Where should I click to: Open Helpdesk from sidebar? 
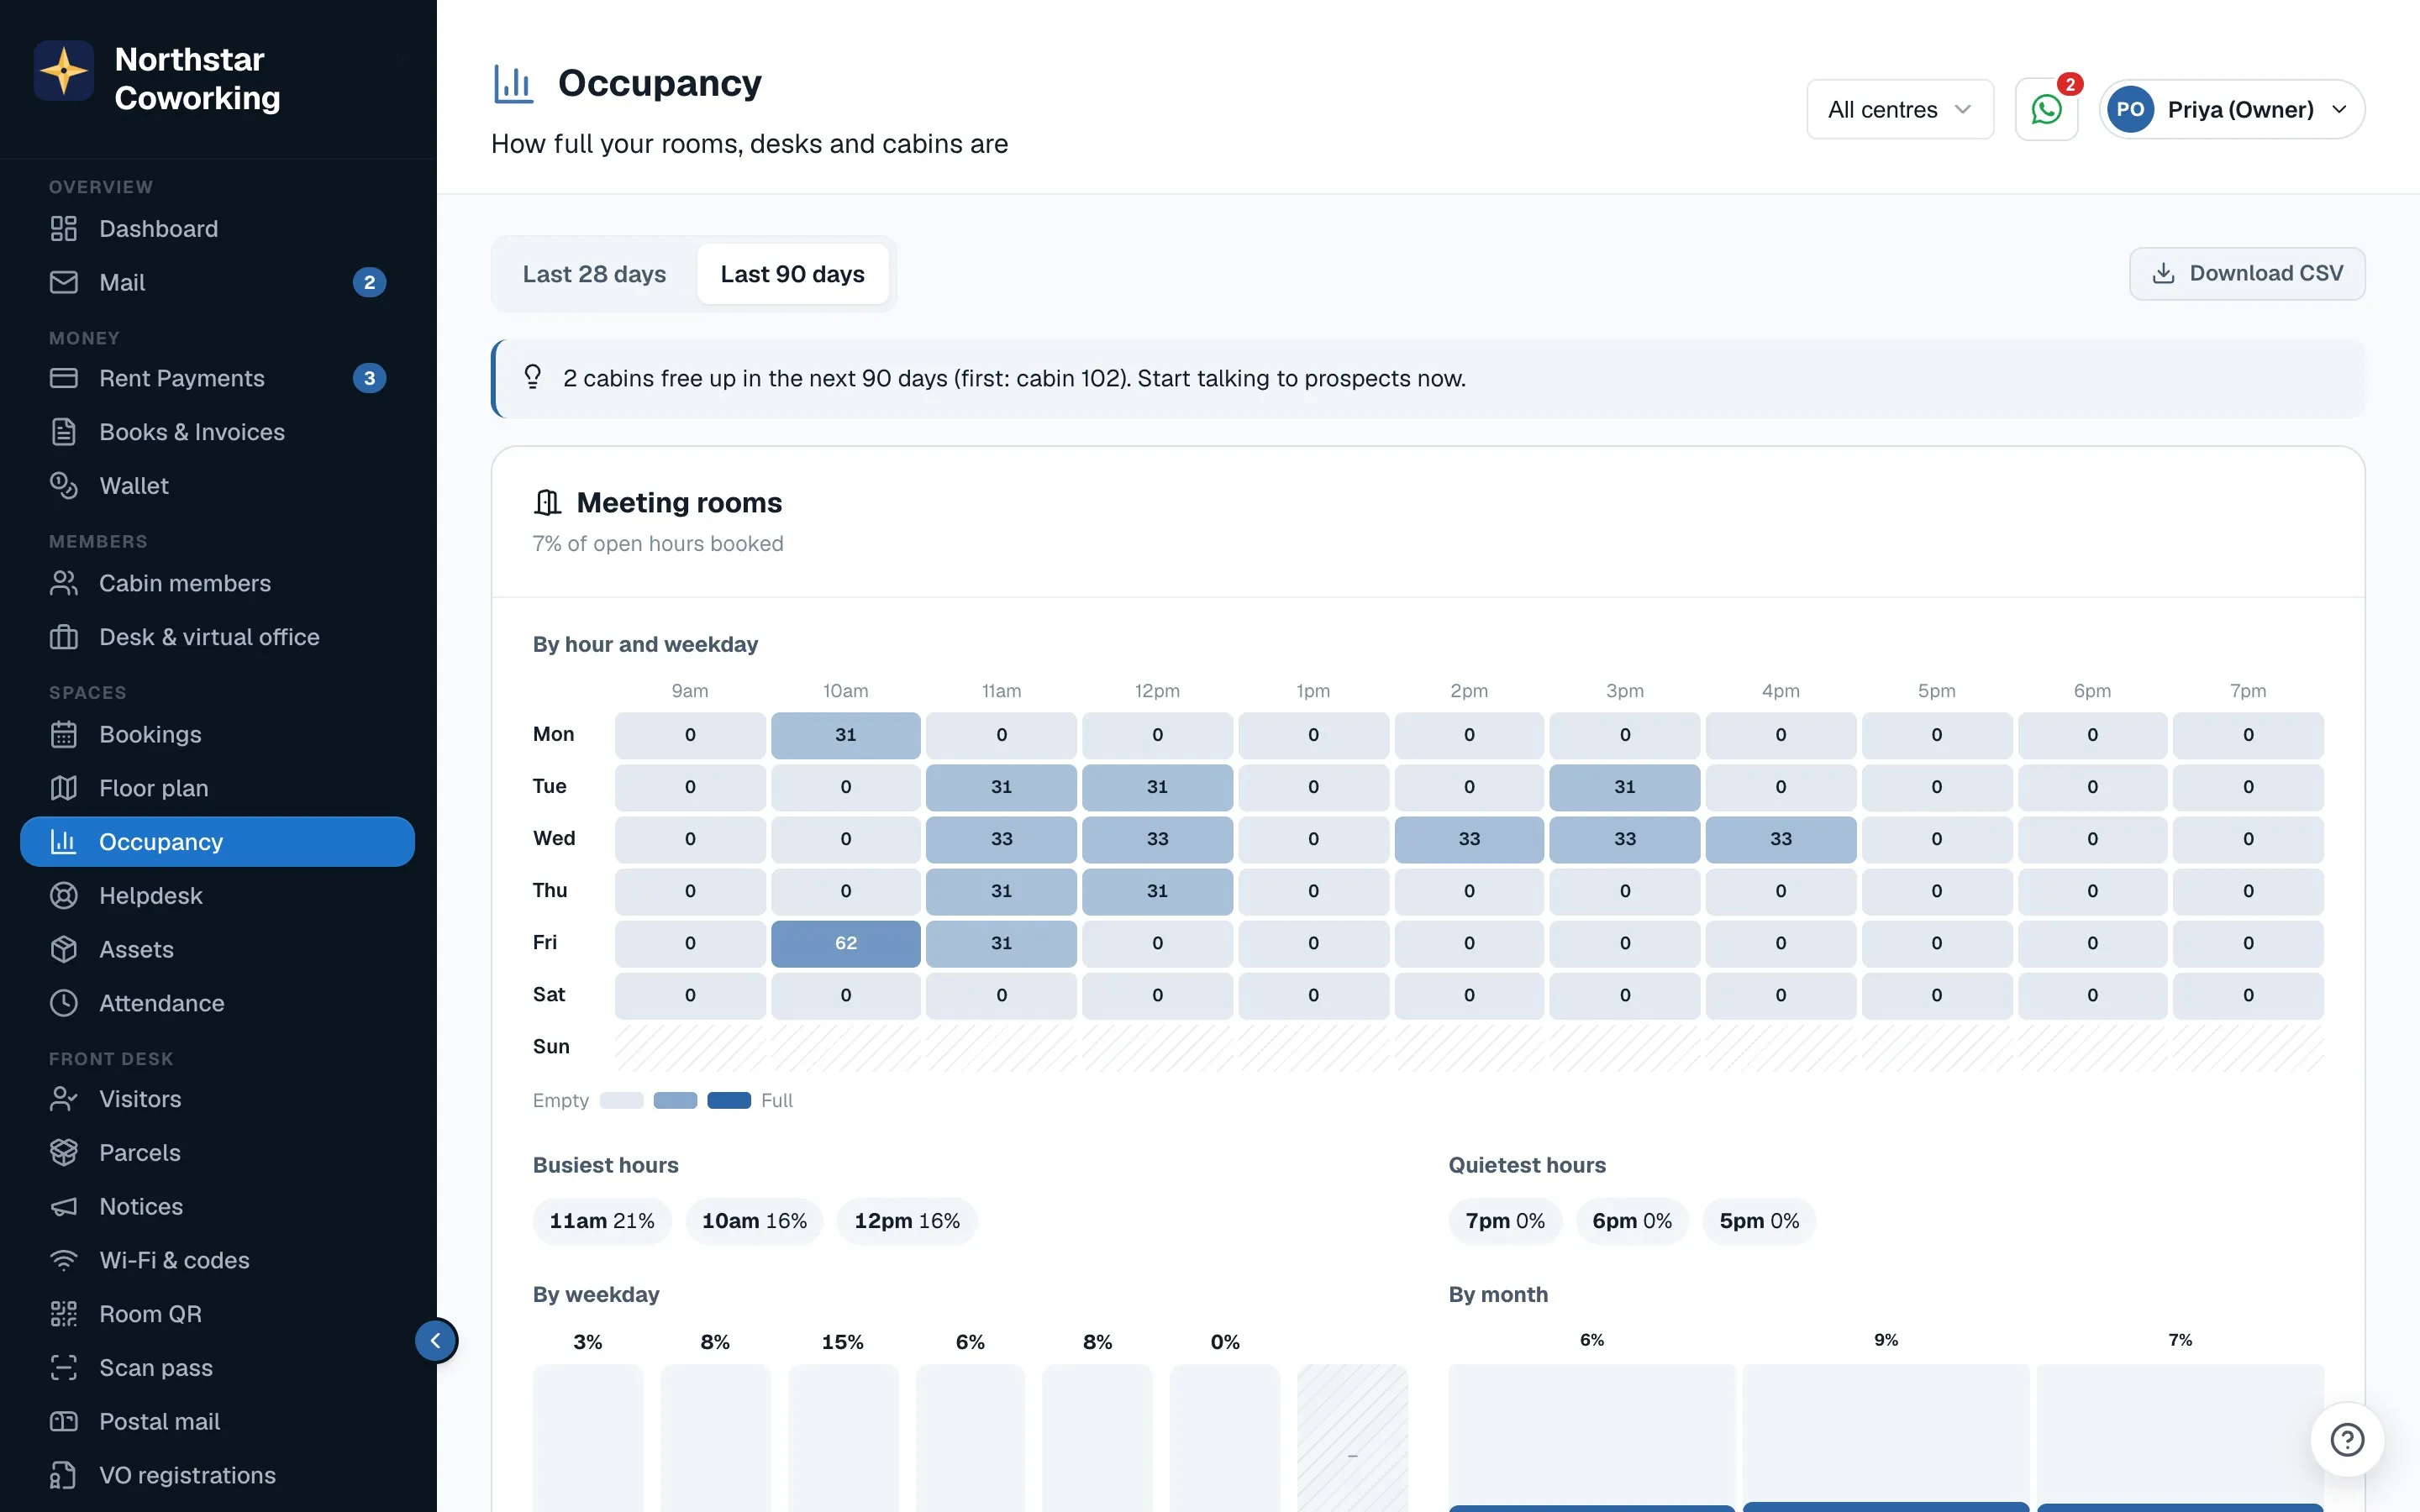point(217,895)
